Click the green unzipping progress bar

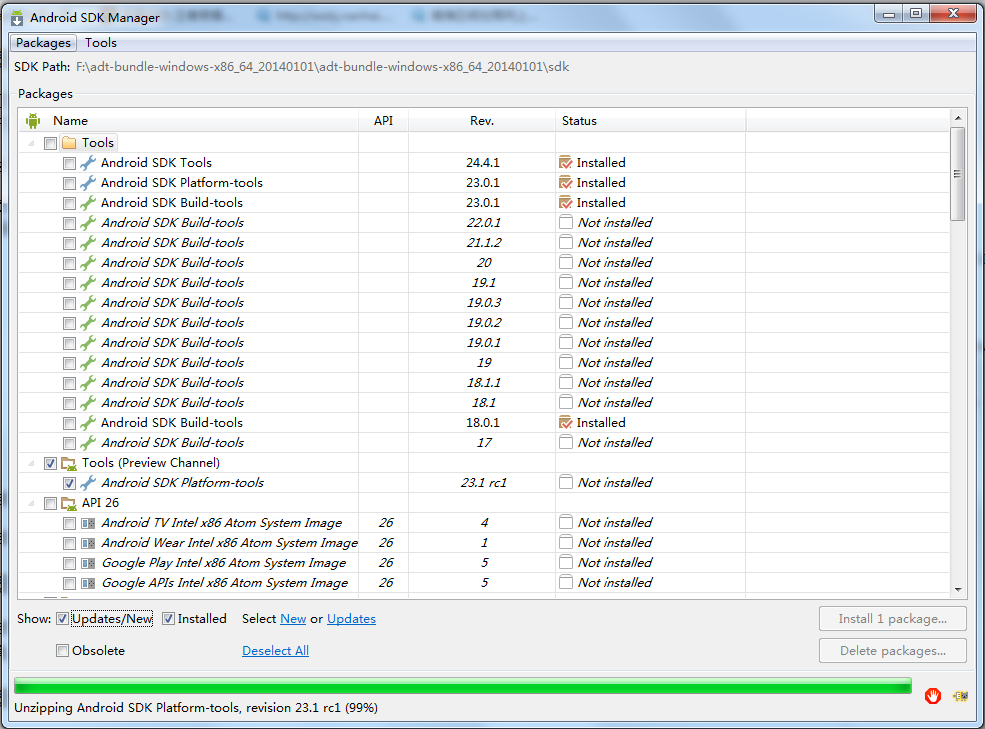[462, 686]
